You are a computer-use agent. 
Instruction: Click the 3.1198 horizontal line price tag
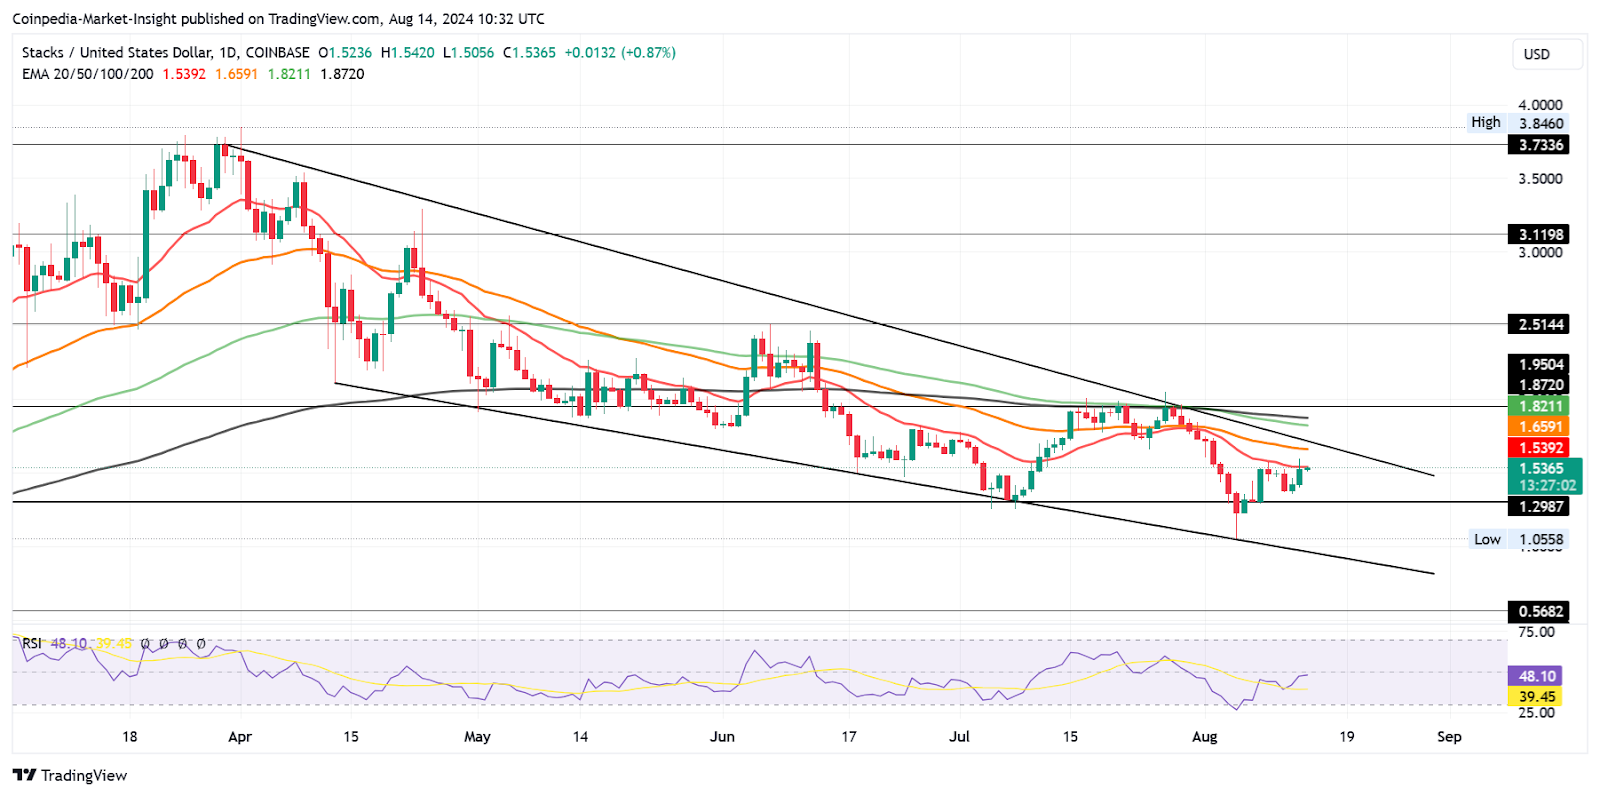pos(1539,235)
